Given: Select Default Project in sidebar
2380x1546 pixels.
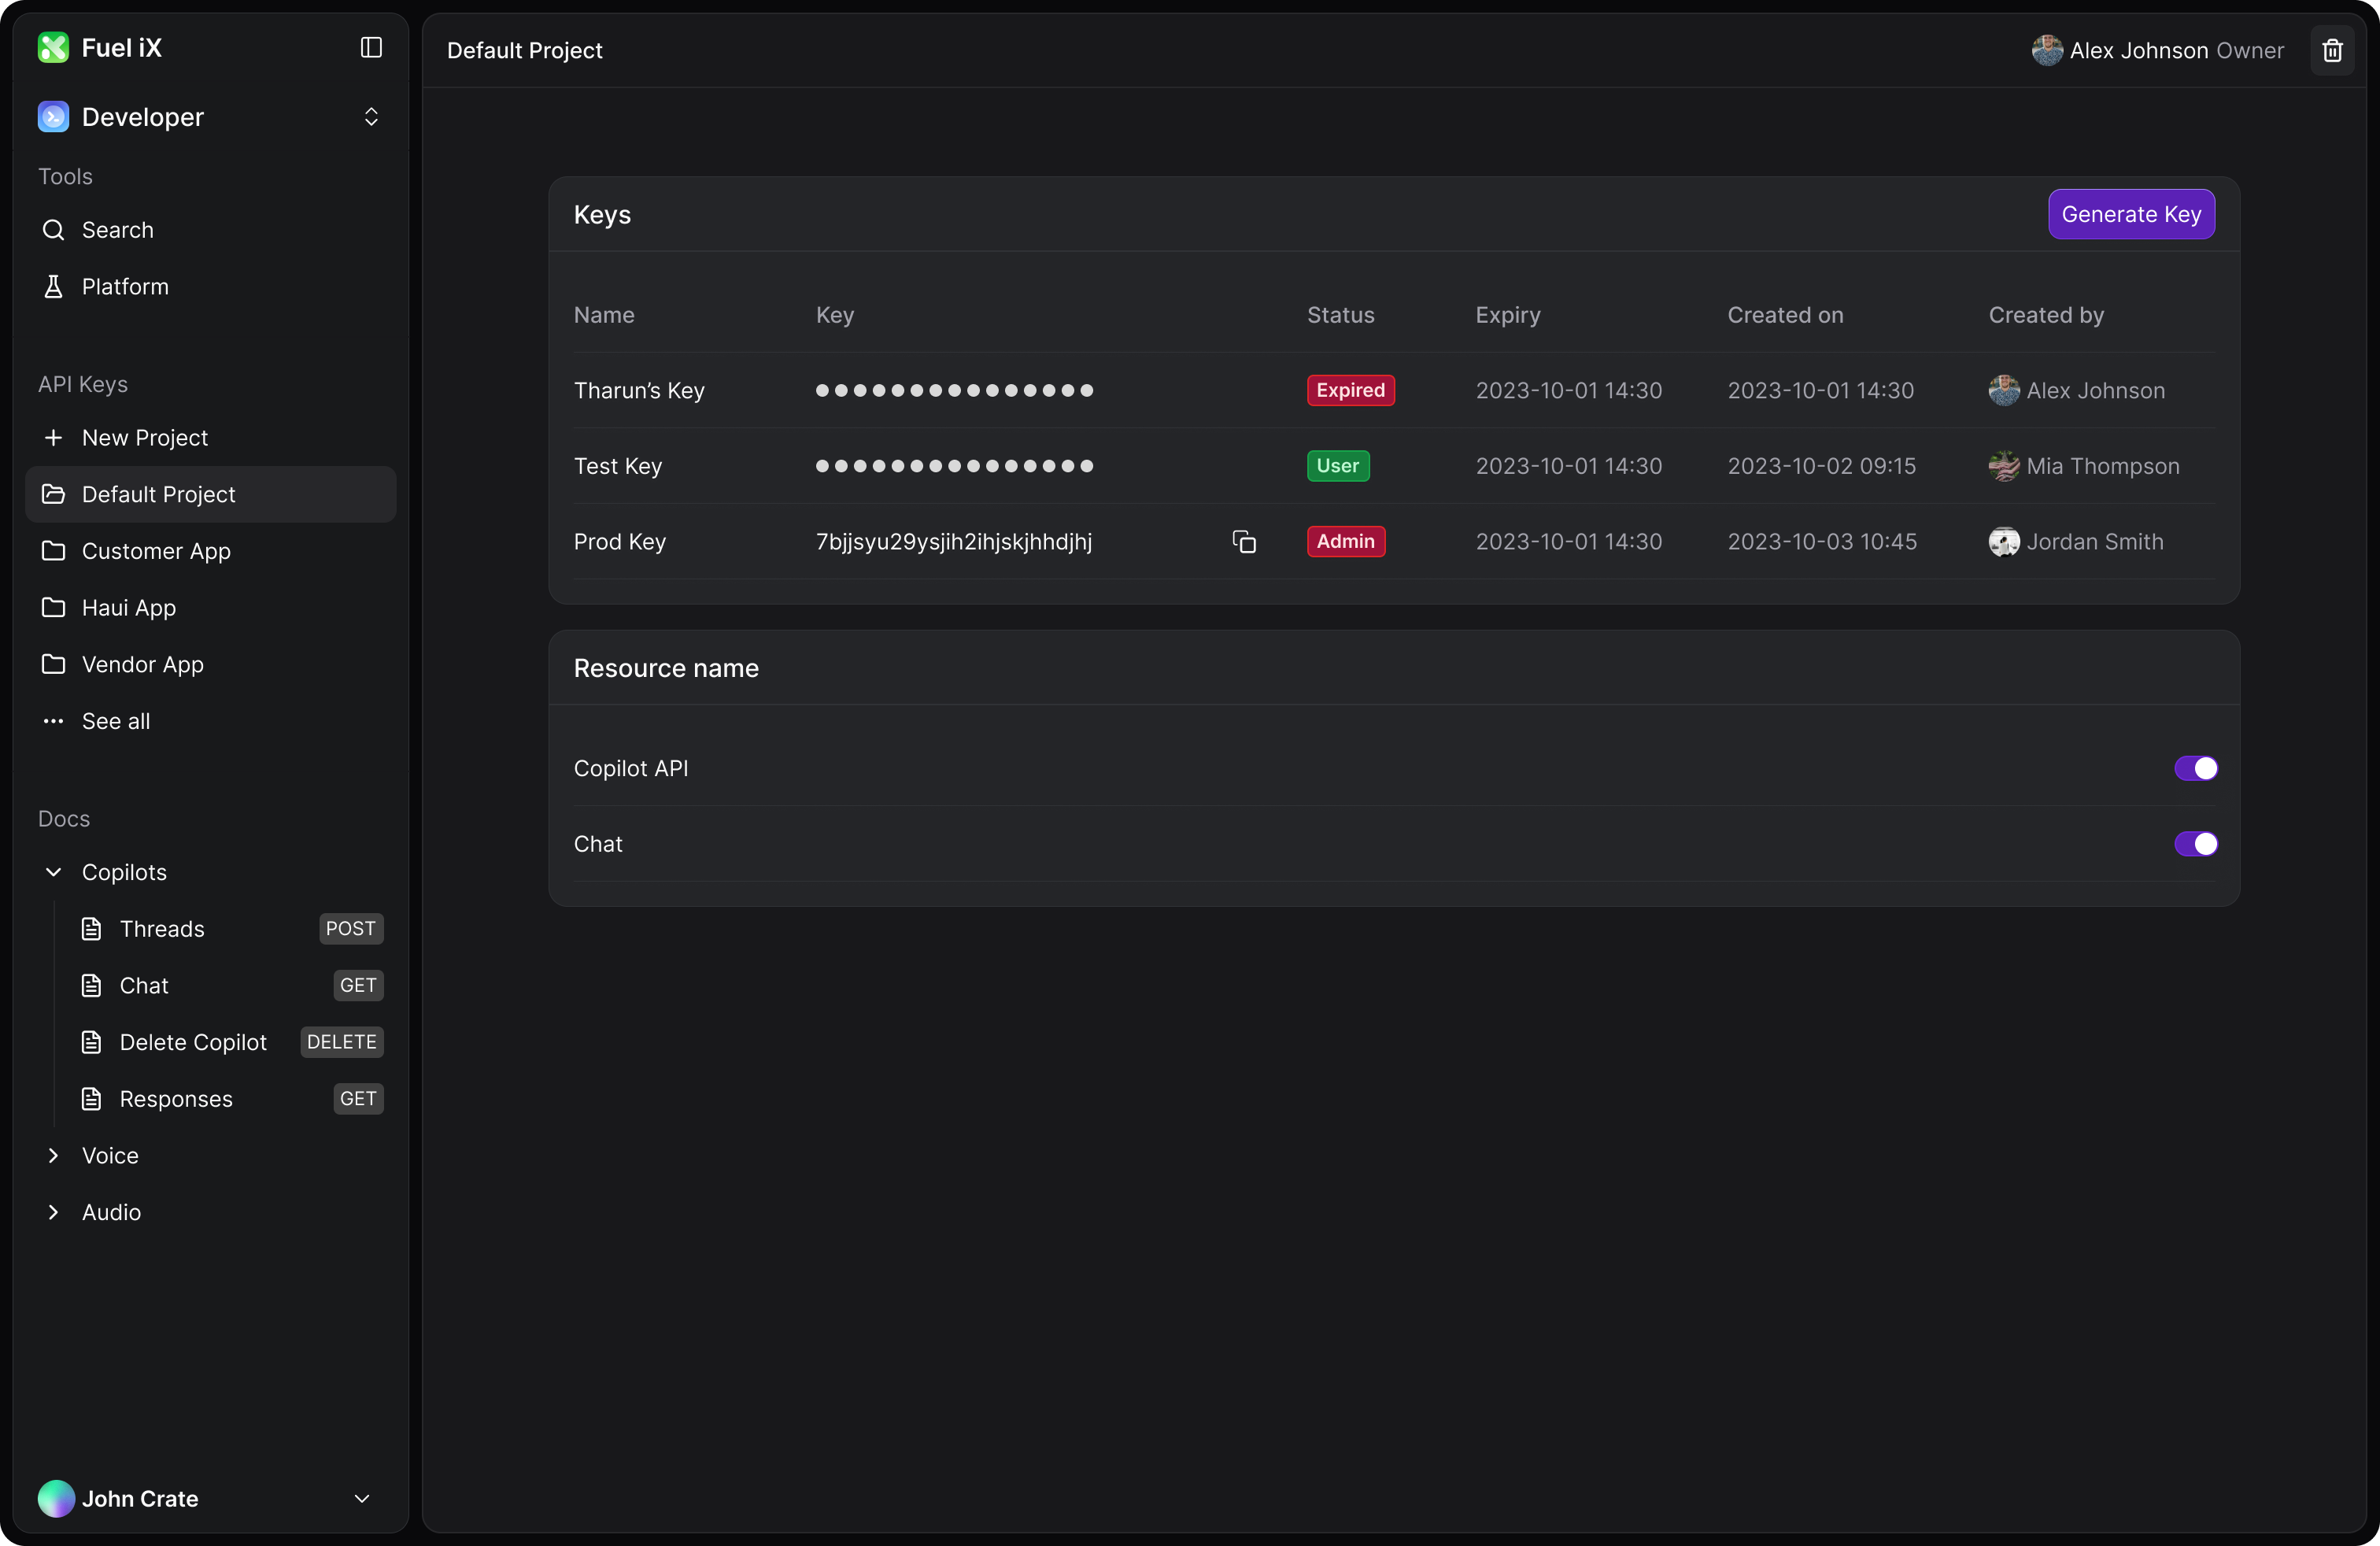Looking at the screenshot, I should click(211, 494).
